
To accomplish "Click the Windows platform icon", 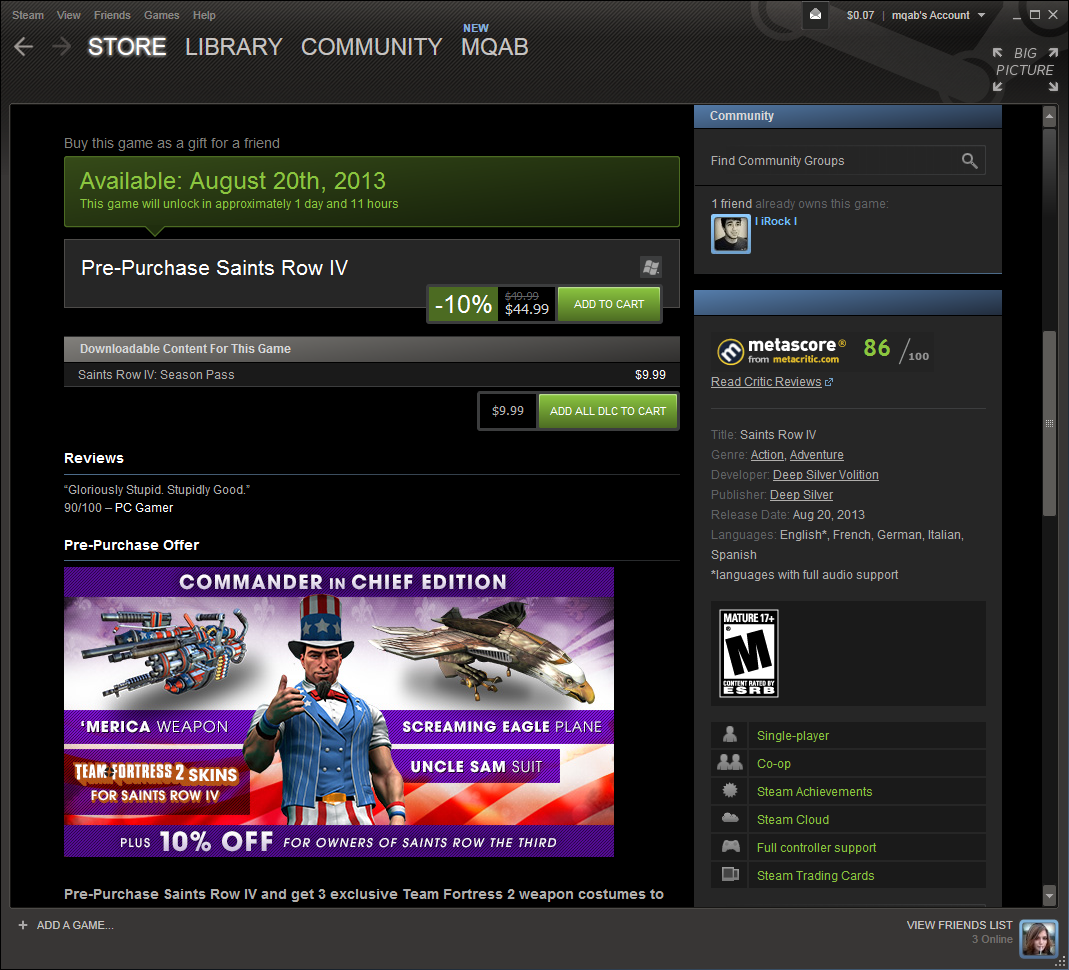I will tap(651, 267).
